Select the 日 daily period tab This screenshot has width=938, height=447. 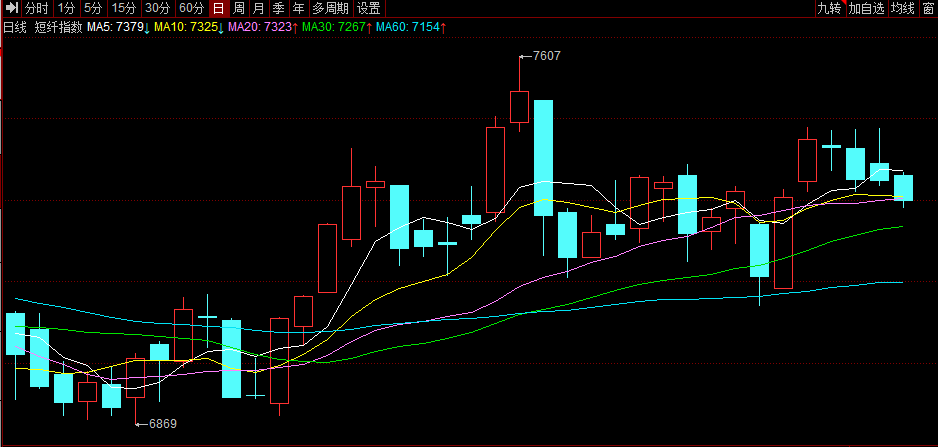tap(219, 8)
